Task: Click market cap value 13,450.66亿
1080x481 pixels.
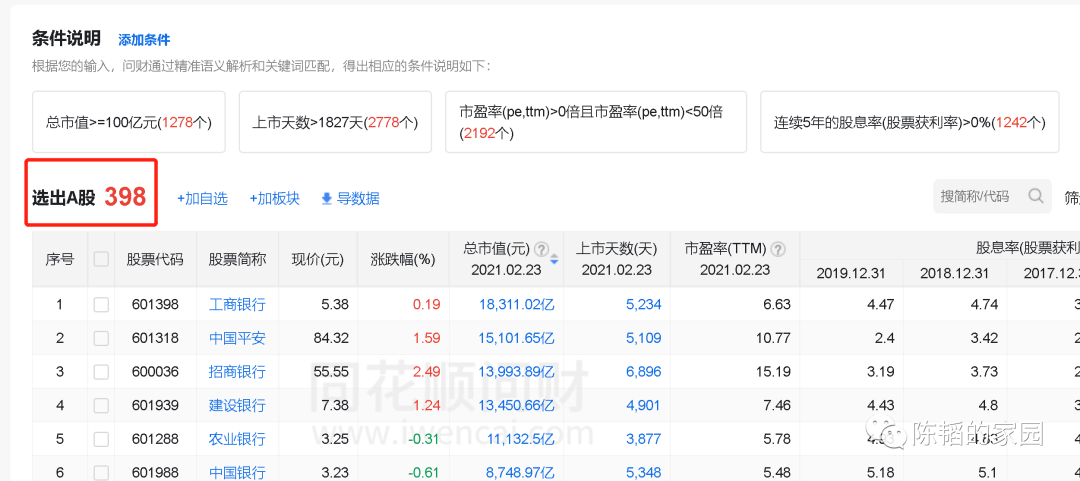Action: 516,405
